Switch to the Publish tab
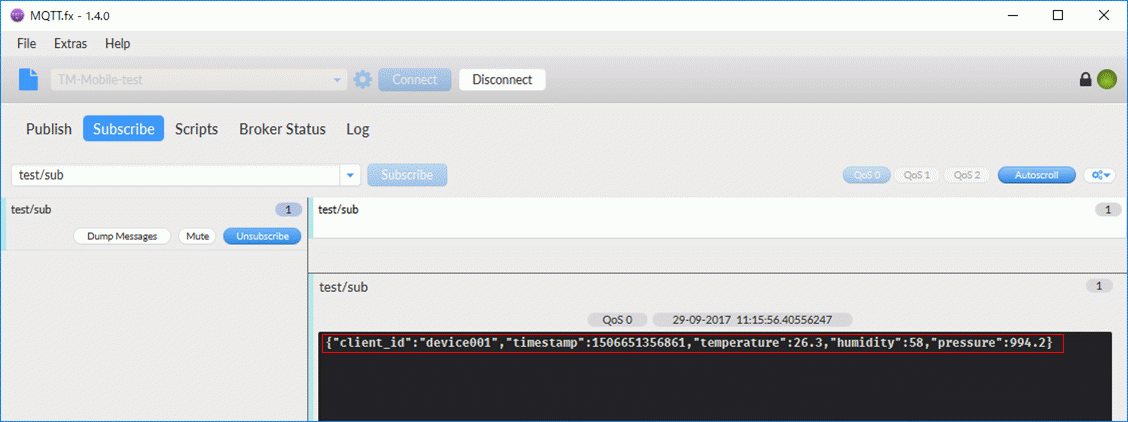The width and height of the screenshot is (1128, 422). click(49, 129)
